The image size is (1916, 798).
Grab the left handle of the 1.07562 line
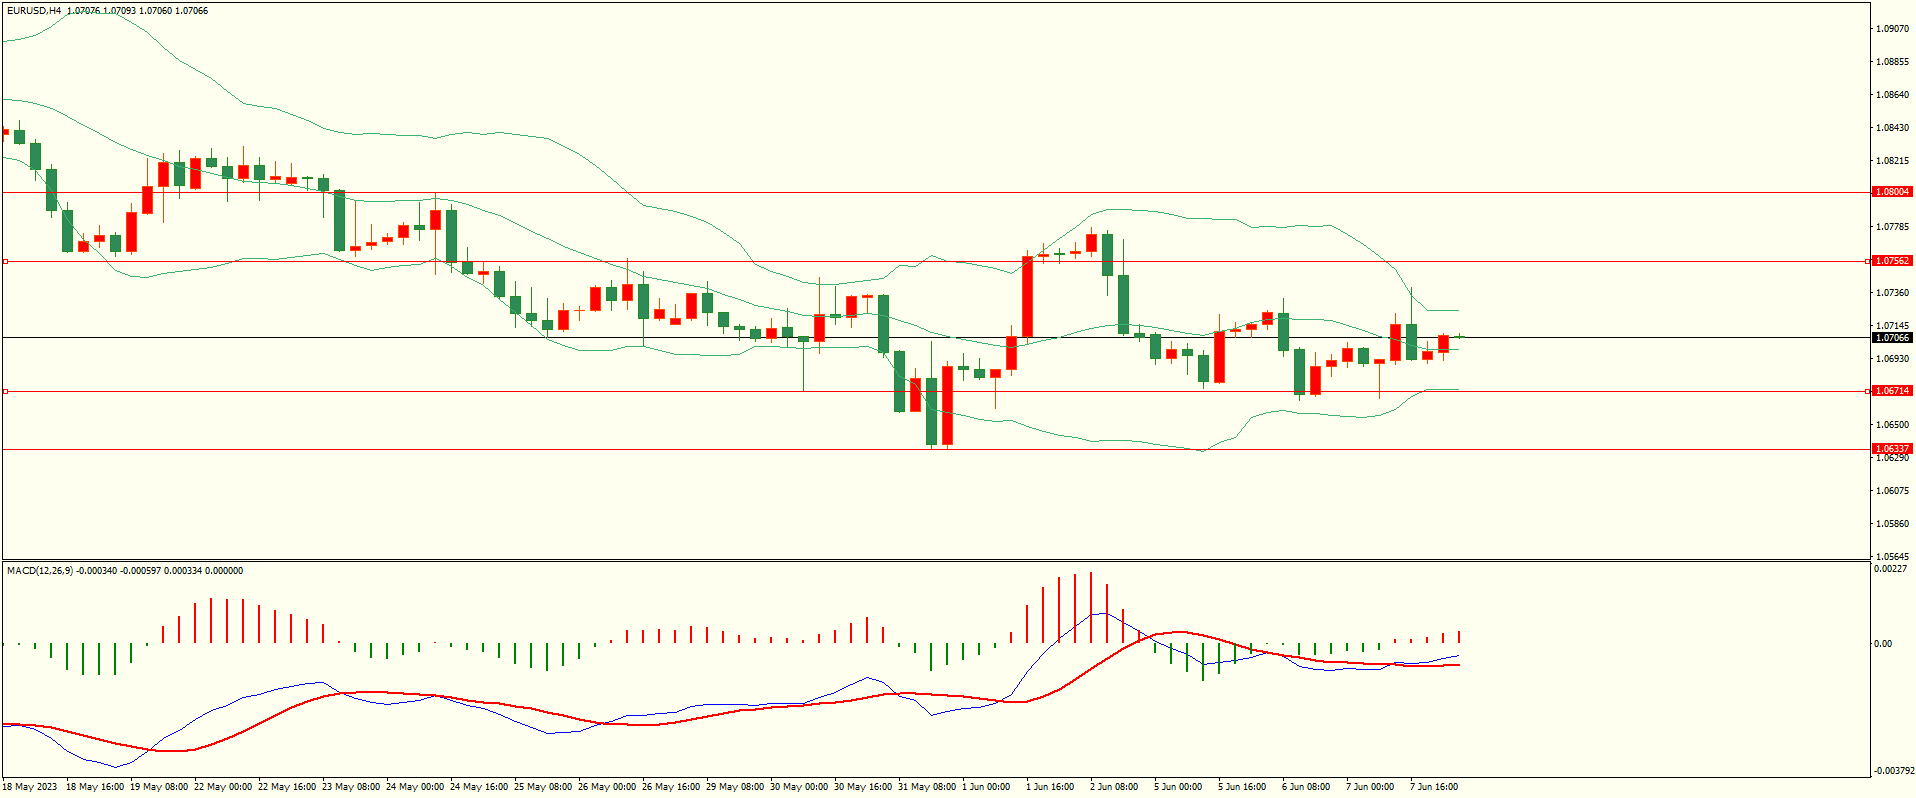(x=6, y=261)
